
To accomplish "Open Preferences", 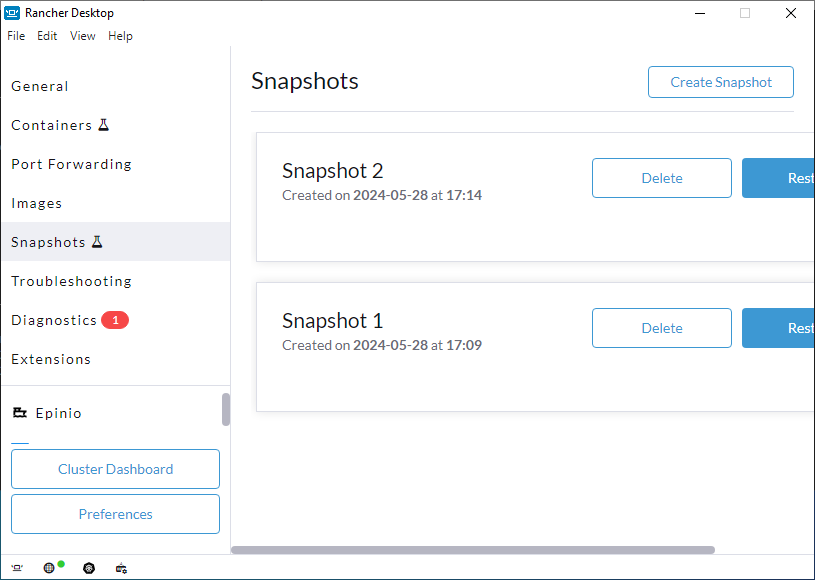I will (x=115, y=514).
